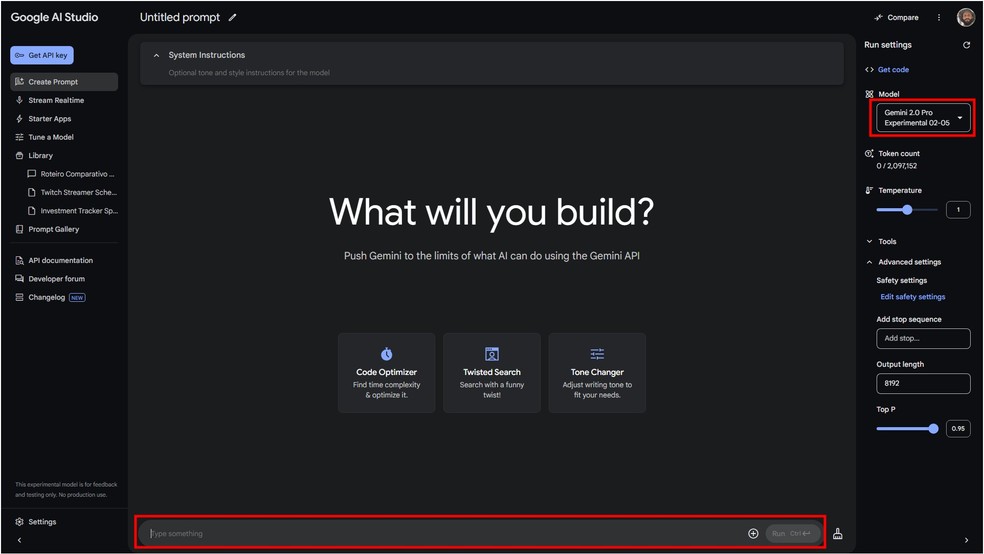Image resolution: width=984 pixels, height=554 pixels.
Task: Click the Get API key button
Action: (x=42, y=55)
